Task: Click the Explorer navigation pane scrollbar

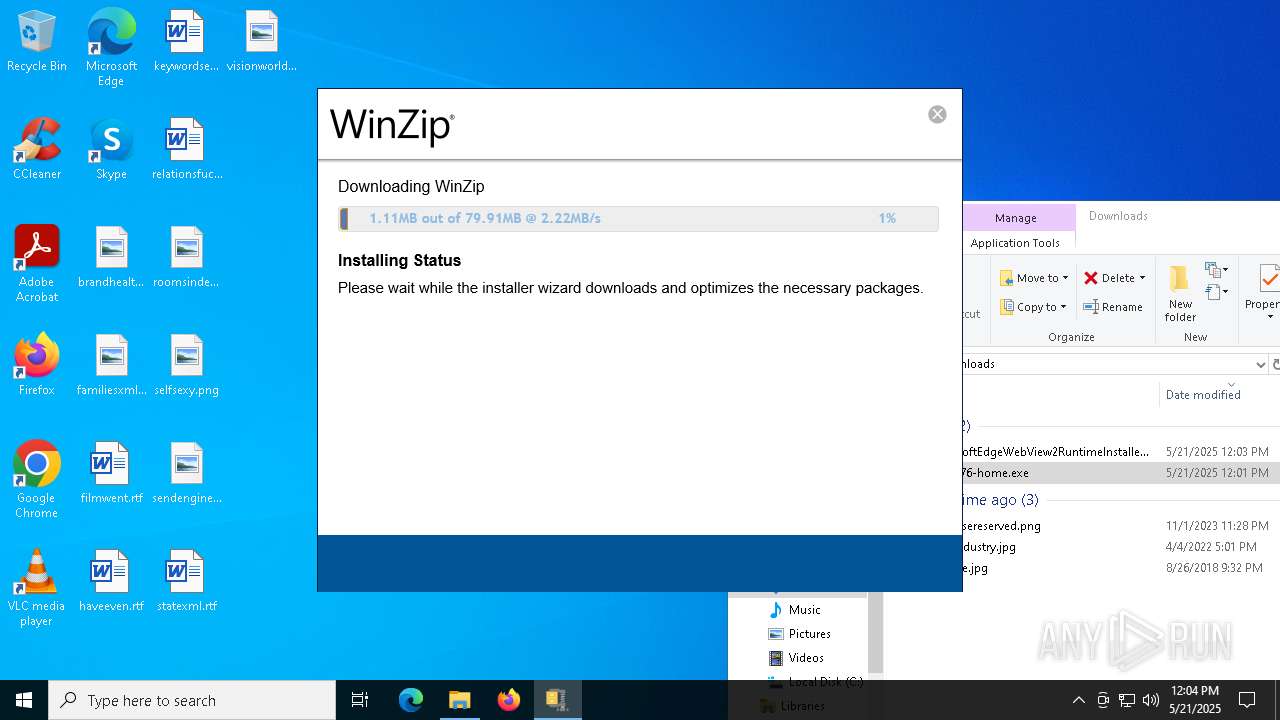Action: point(875,632)
